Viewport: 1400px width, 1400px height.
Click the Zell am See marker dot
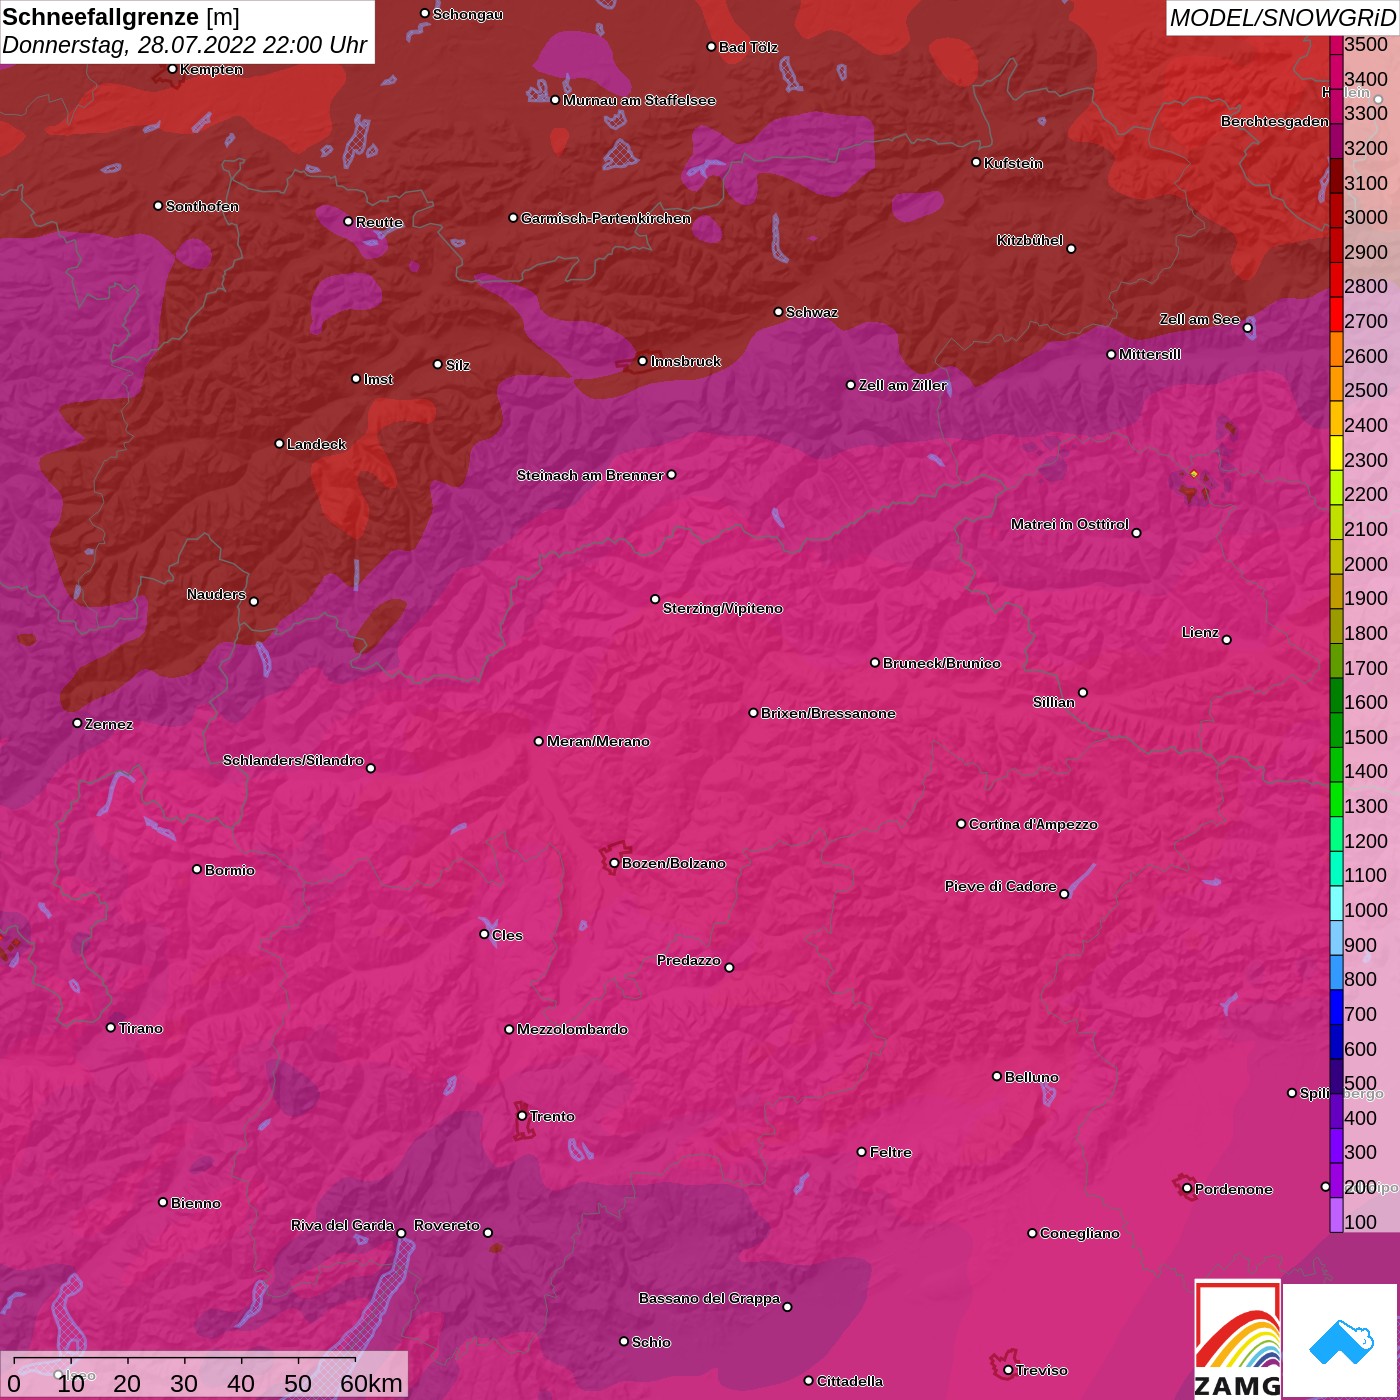click(1247, 328)
